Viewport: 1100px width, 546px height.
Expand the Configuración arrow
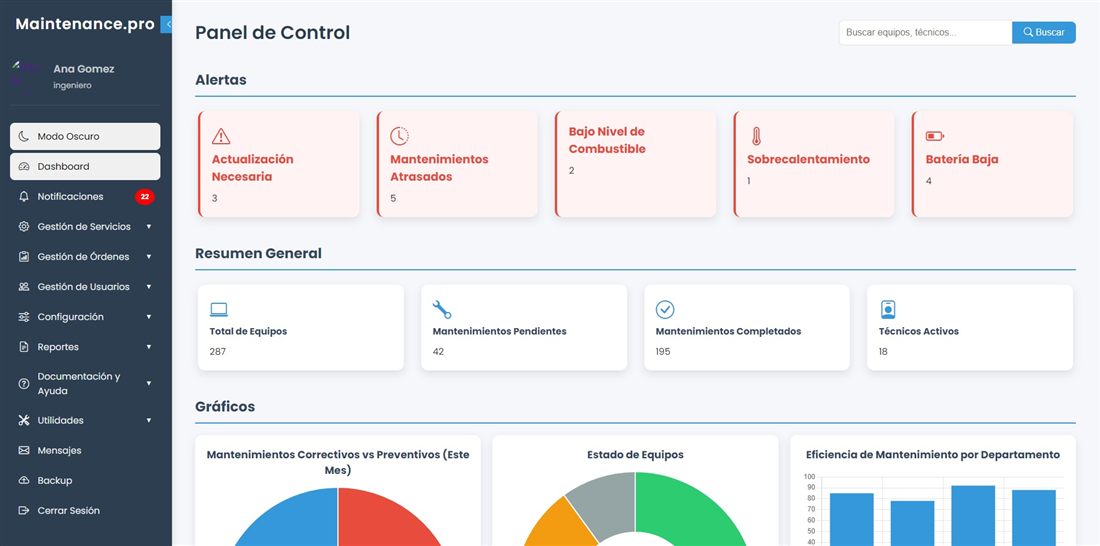(149, 317)
